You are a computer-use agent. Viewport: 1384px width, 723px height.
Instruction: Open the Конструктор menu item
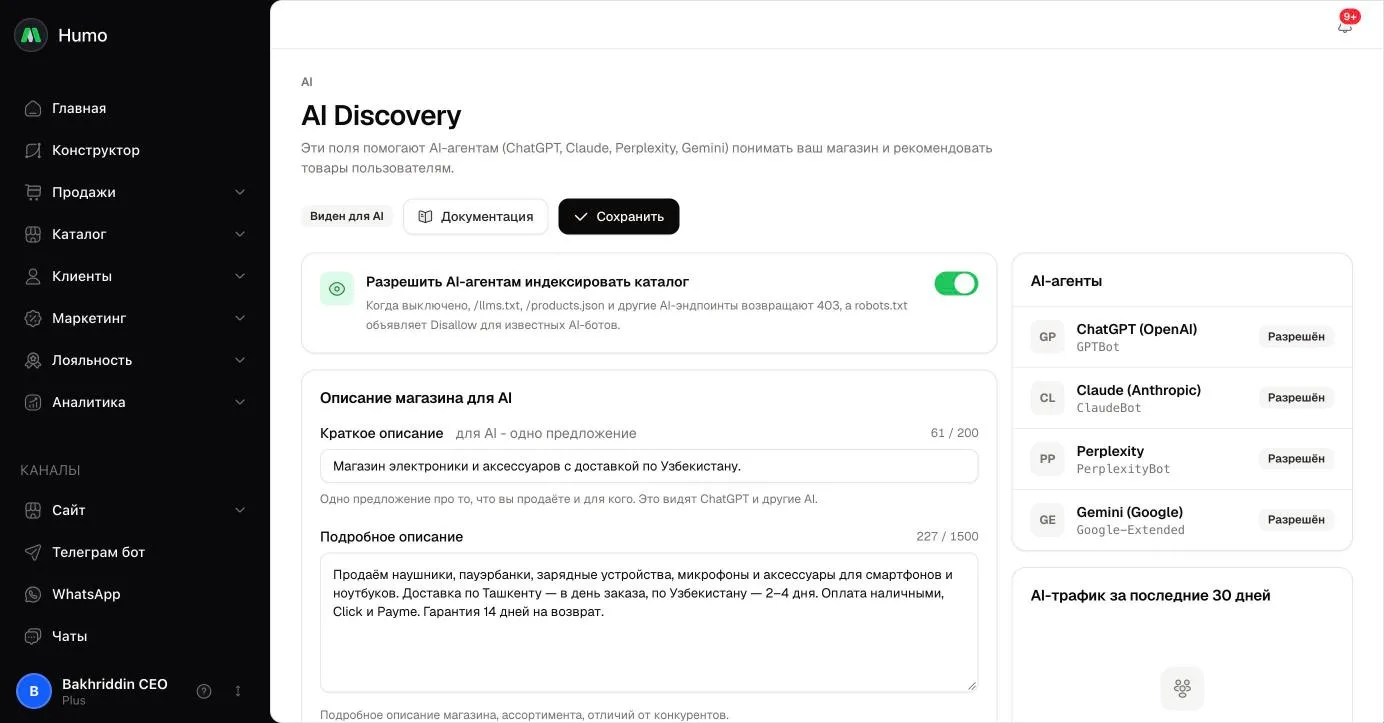[135, 150]
